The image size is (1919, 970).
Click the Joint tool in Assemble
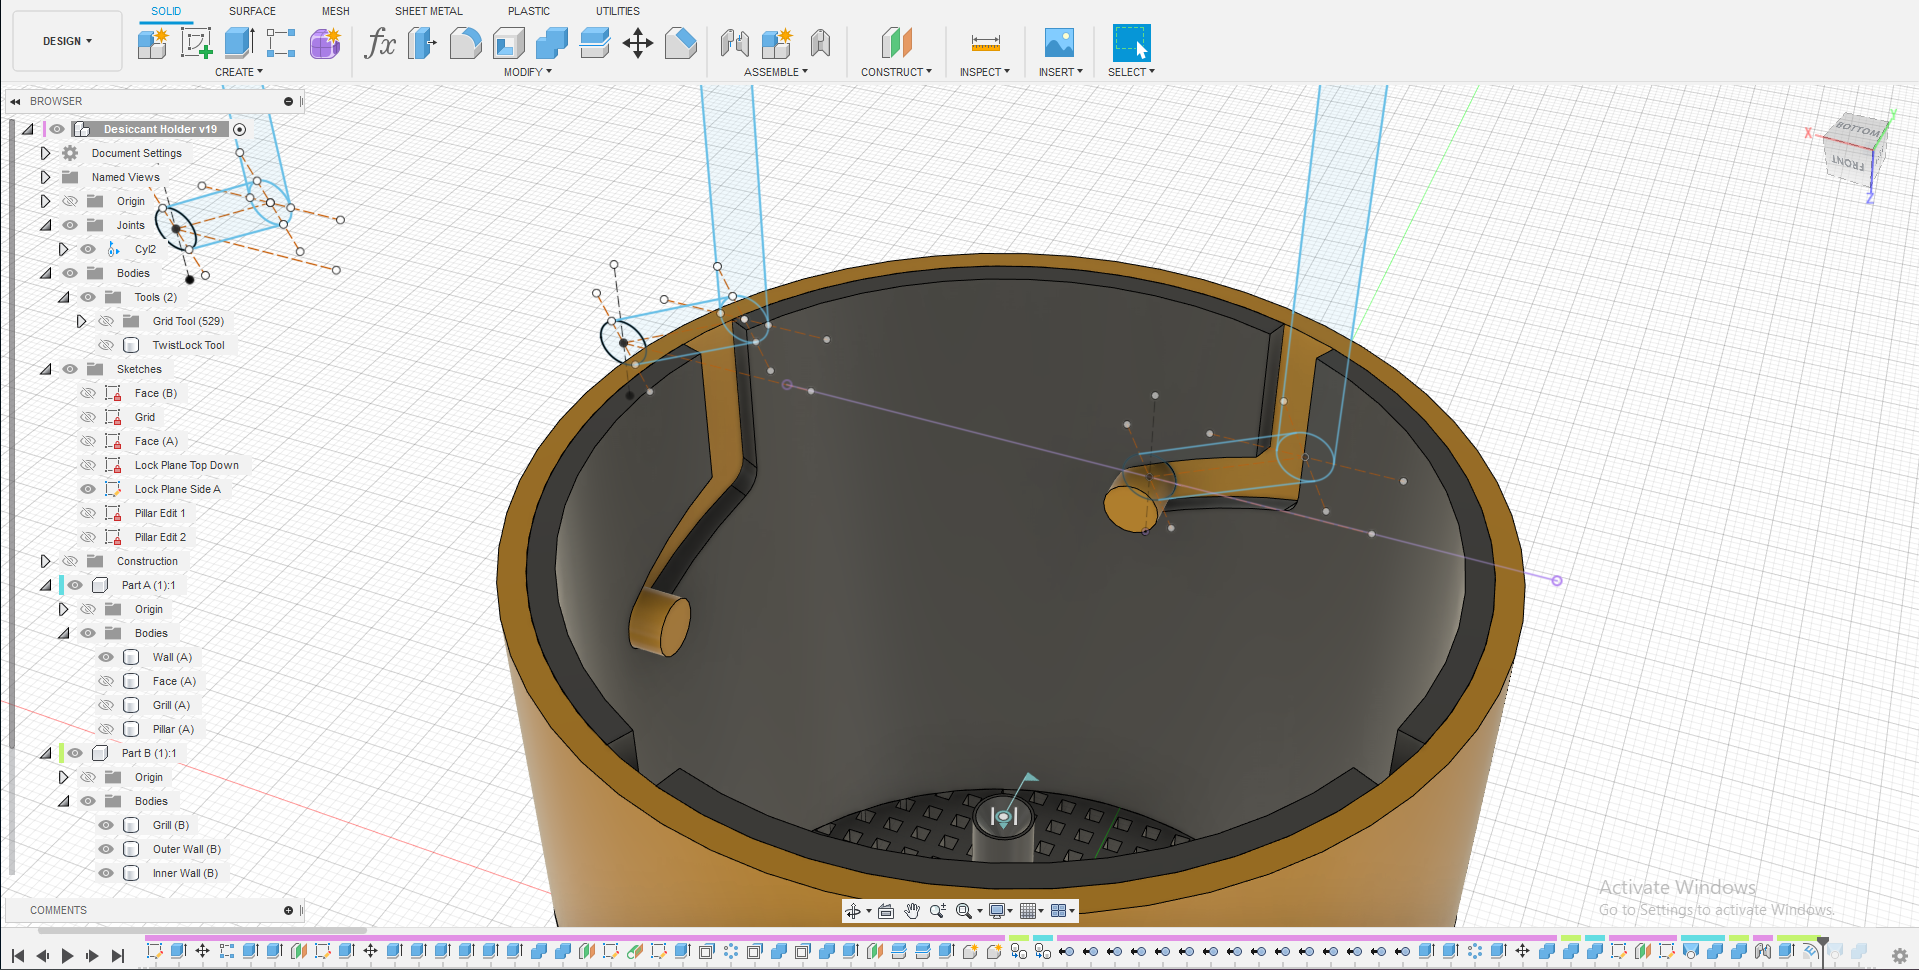click(x=735, y=43)
